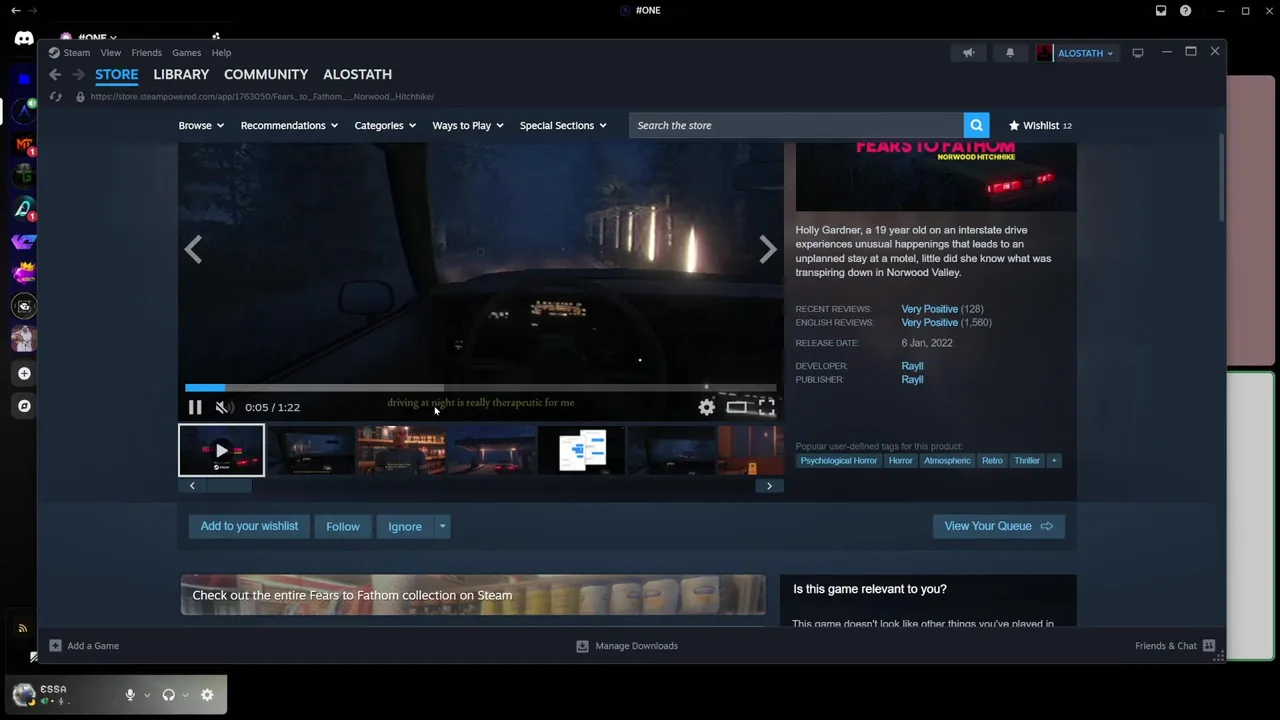Open Fears to Fathom collection banner
The image size is (1280, 720).
(473, 595)
